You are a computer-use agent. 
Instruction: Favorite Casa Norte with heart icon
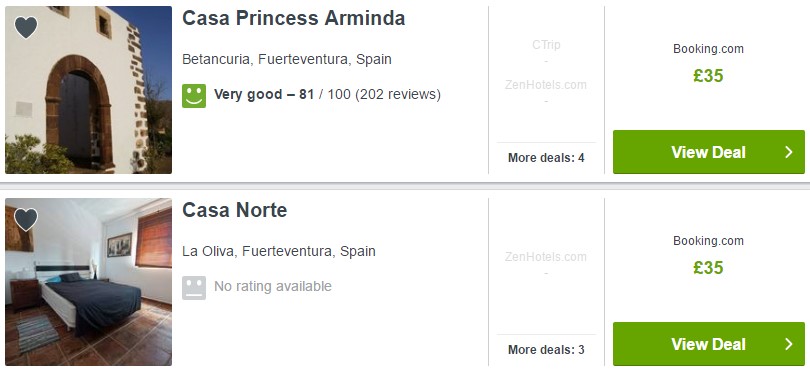tap(26, 219)
